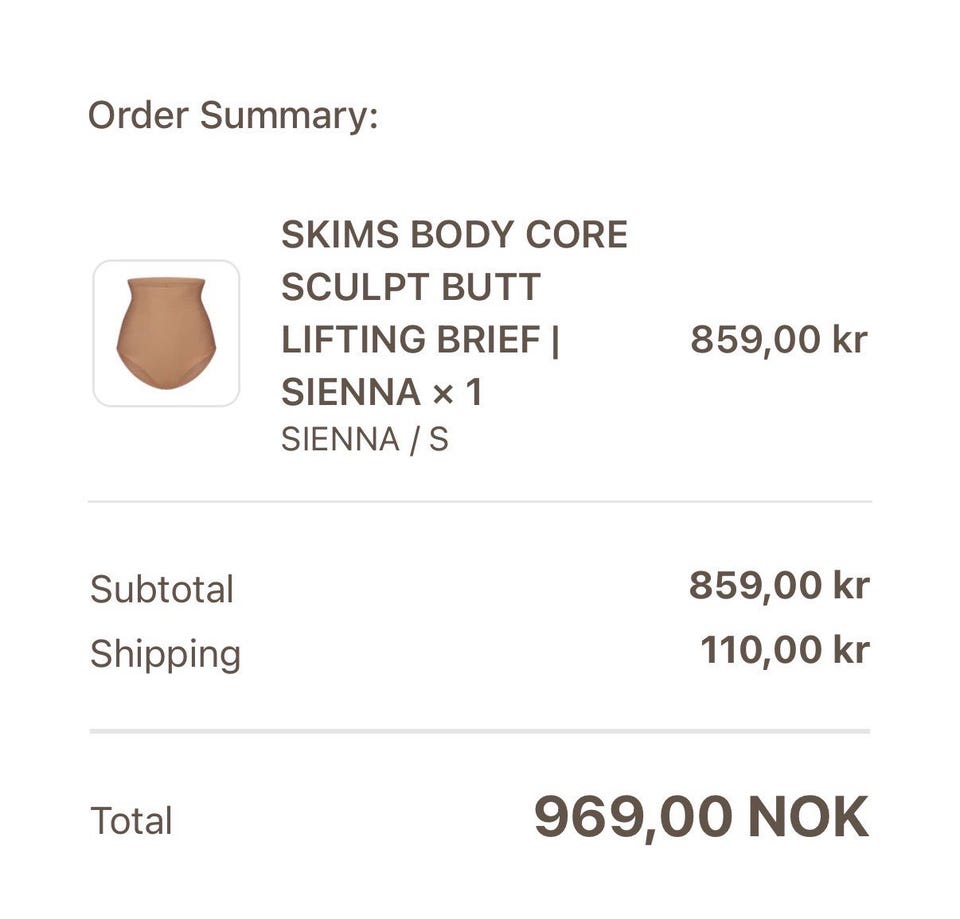Select the subtotal amount 859,00 kr

tap(779, 585)
